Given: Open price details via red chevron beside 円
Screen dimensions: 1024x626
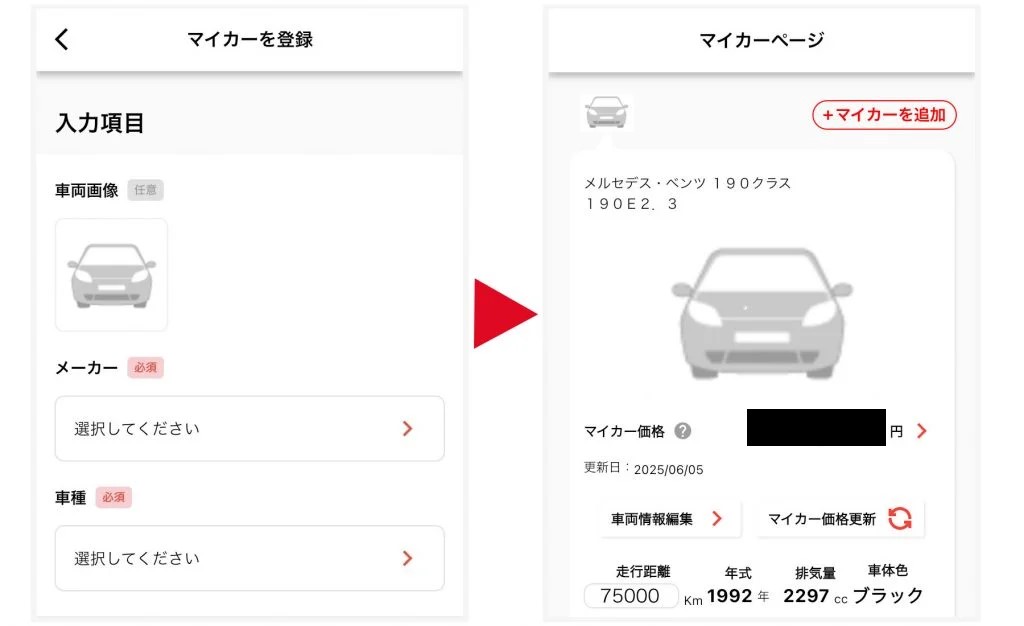Looking at the screenshot, I should pos(921,431).
